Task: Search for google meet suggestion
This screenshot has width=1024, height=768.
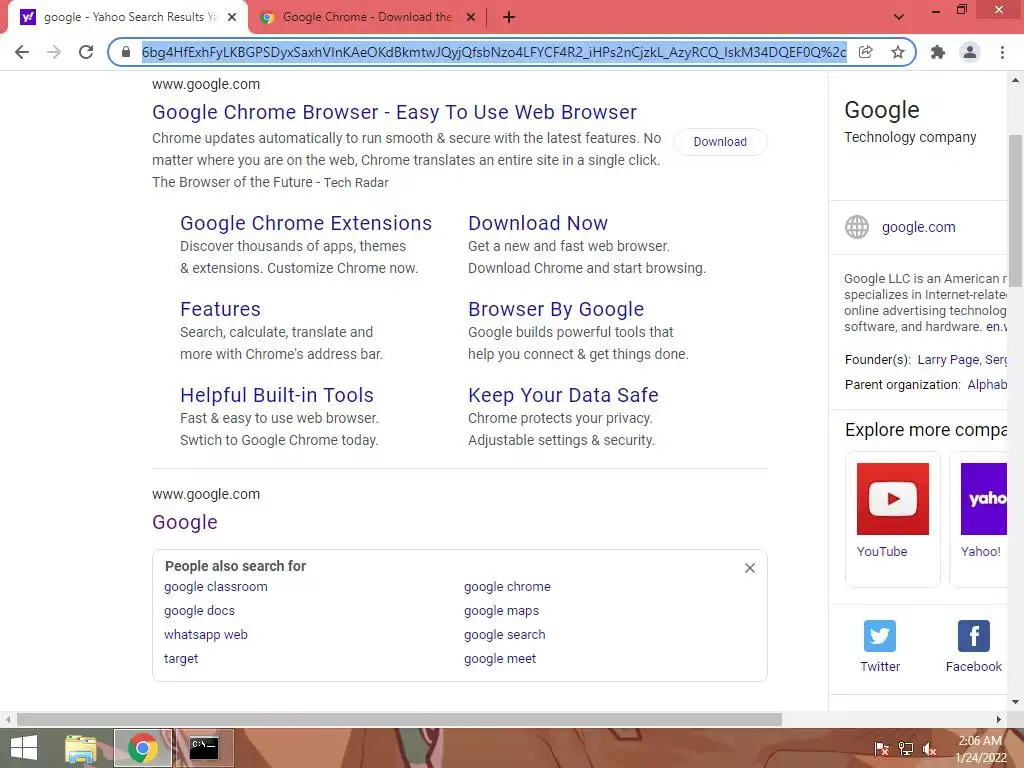Action: click(500, 658)
